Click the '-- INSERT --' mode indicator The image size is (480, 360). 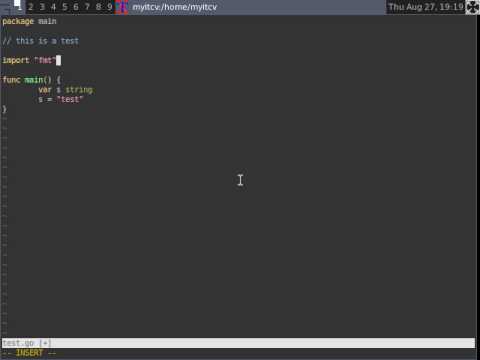29,353
